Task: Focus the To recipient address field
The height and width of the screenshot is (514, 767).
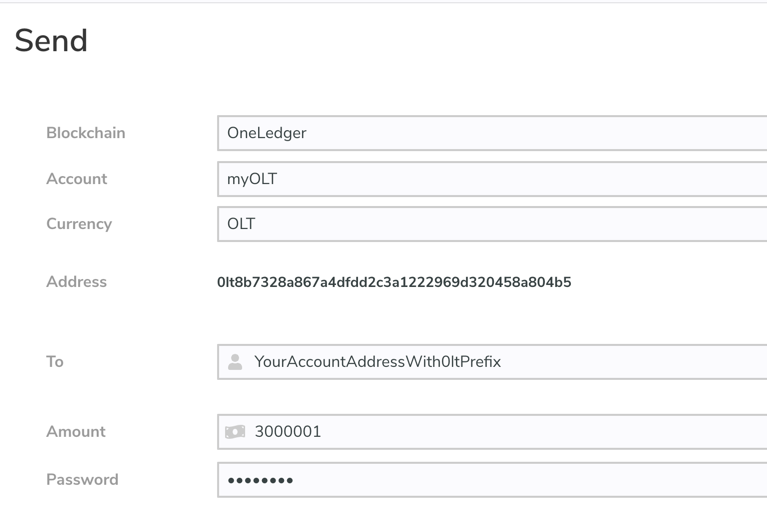Action: (492, 362)
